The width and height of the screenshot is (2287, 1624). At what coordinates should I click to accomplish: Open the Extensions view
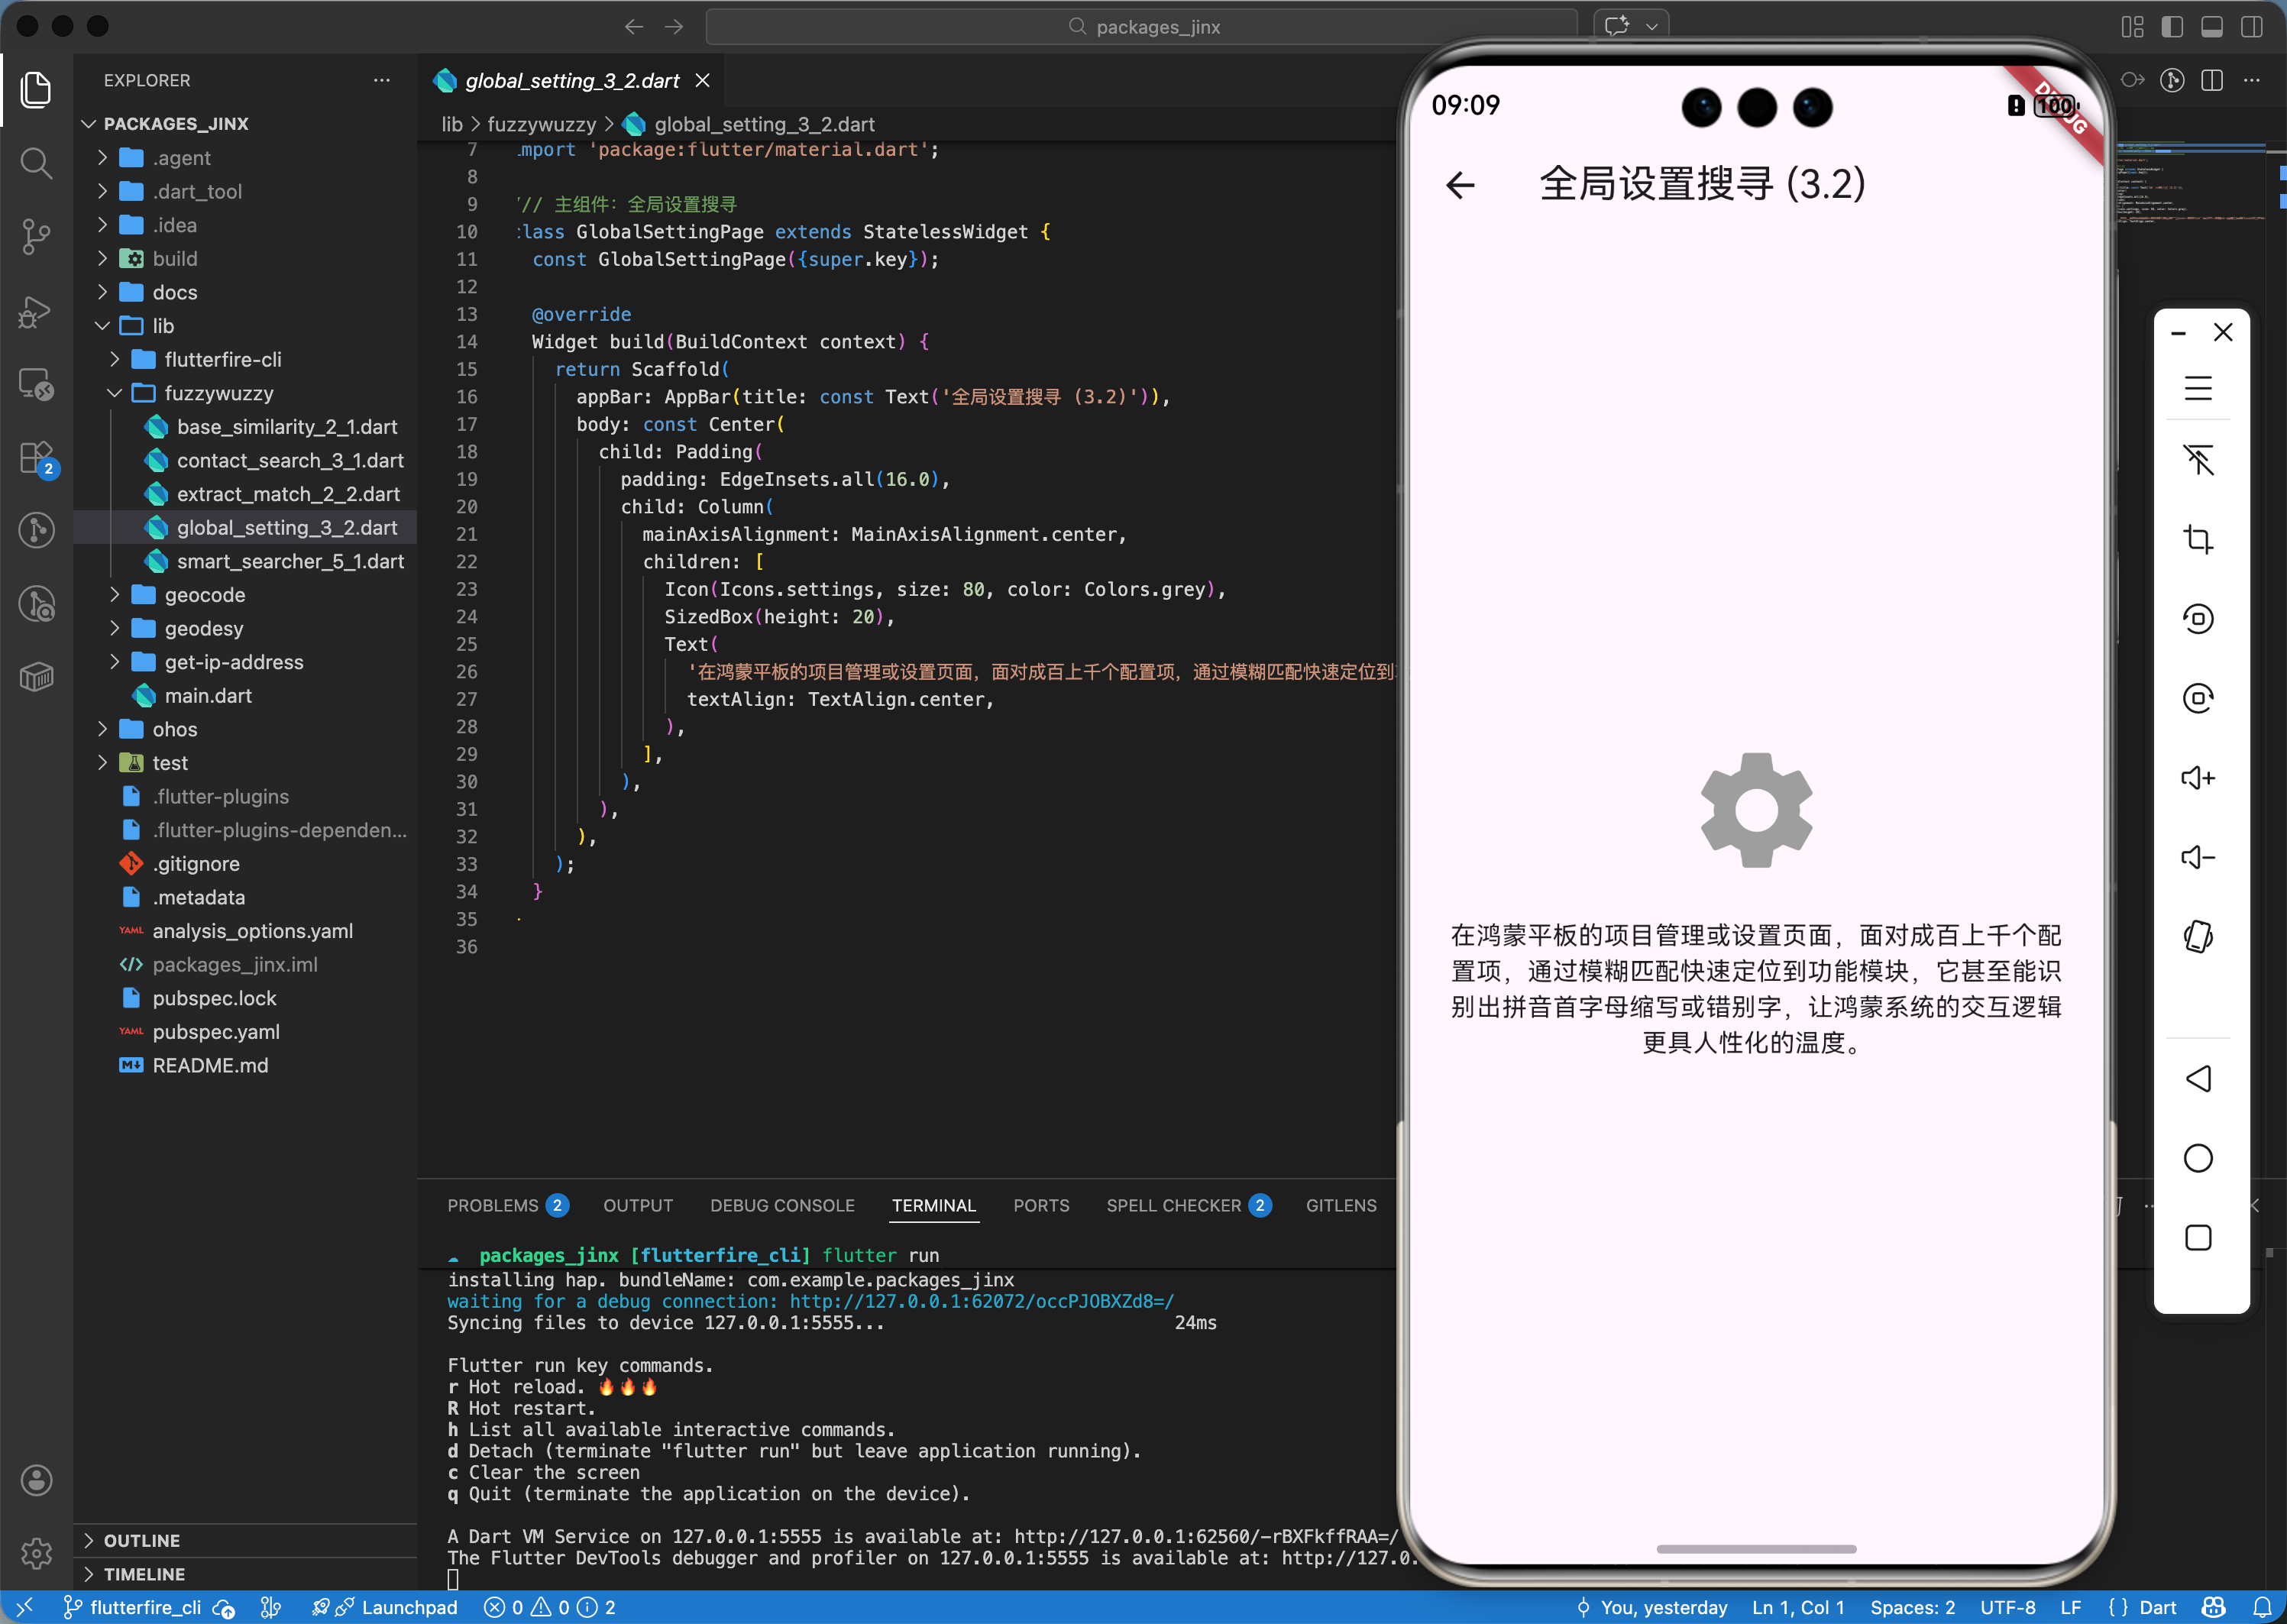(x=36, y=458)
